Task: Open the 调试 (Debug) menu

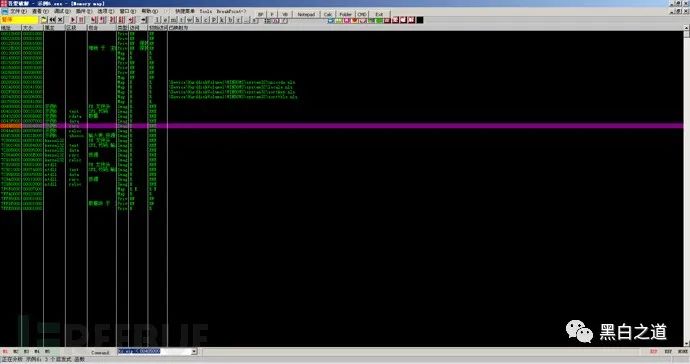Action: [61, 11]
